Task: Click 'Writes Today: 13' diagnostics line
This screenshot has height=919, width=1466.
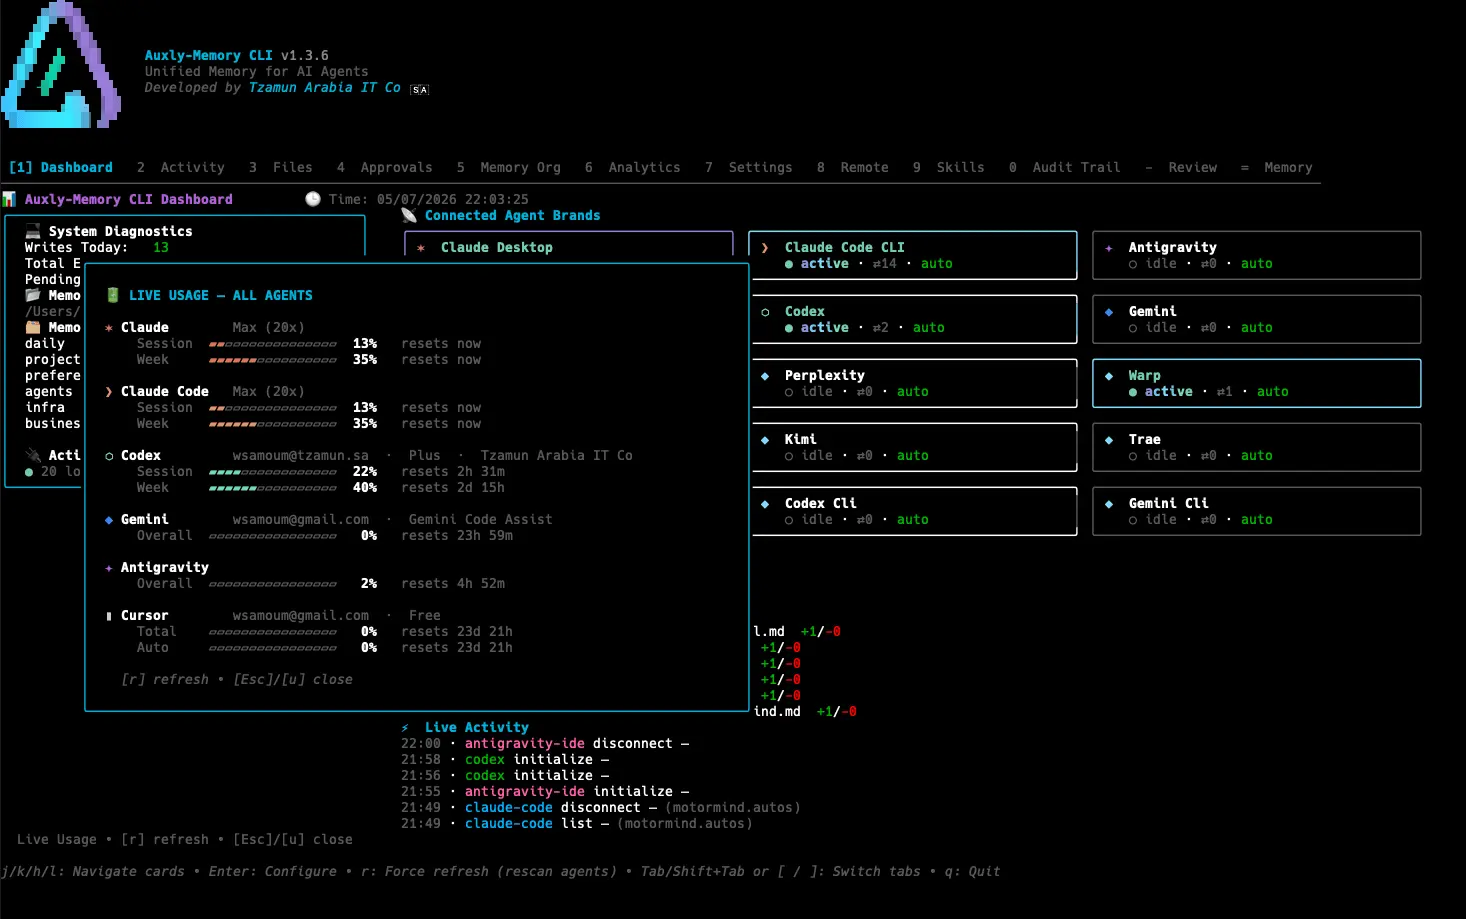Action: tap(97, 248)
